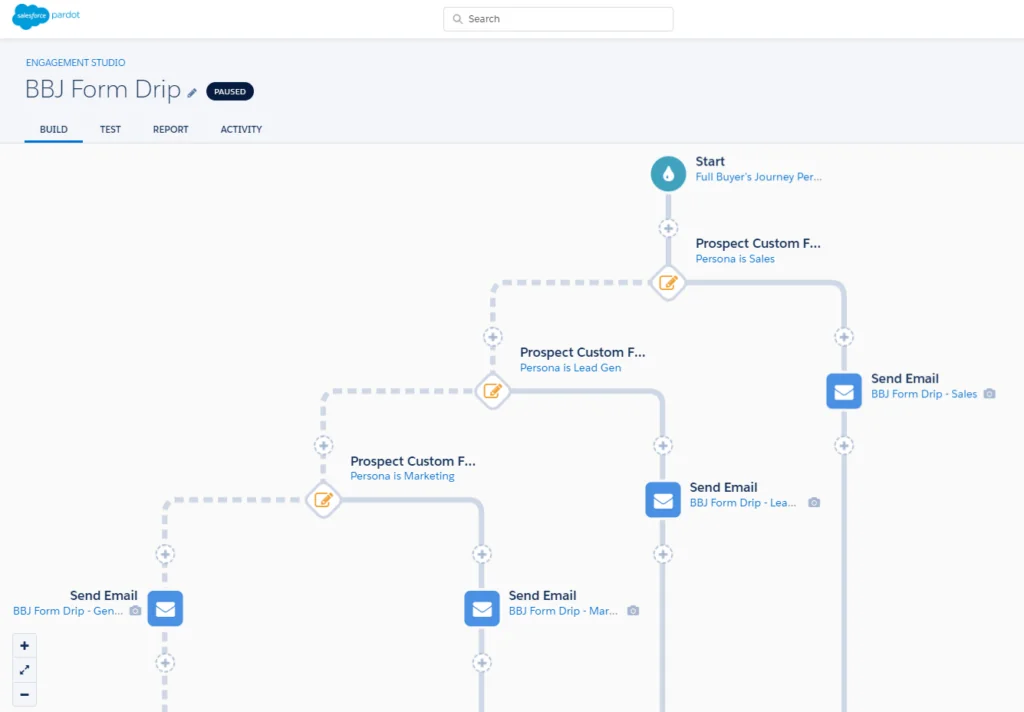This screenshot has width=1024, height=712.
Task: Add a step above the Persona is Marketing rule
Action: pyautogui.click(x=323, y=445)
